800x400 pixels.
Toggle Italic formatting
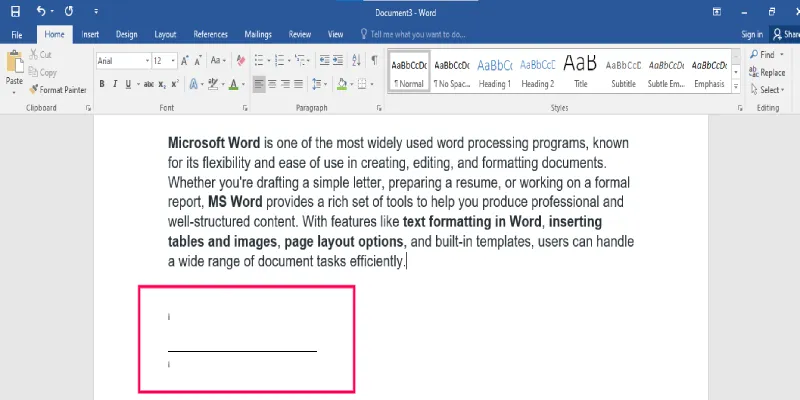click(x=115, y=84)
